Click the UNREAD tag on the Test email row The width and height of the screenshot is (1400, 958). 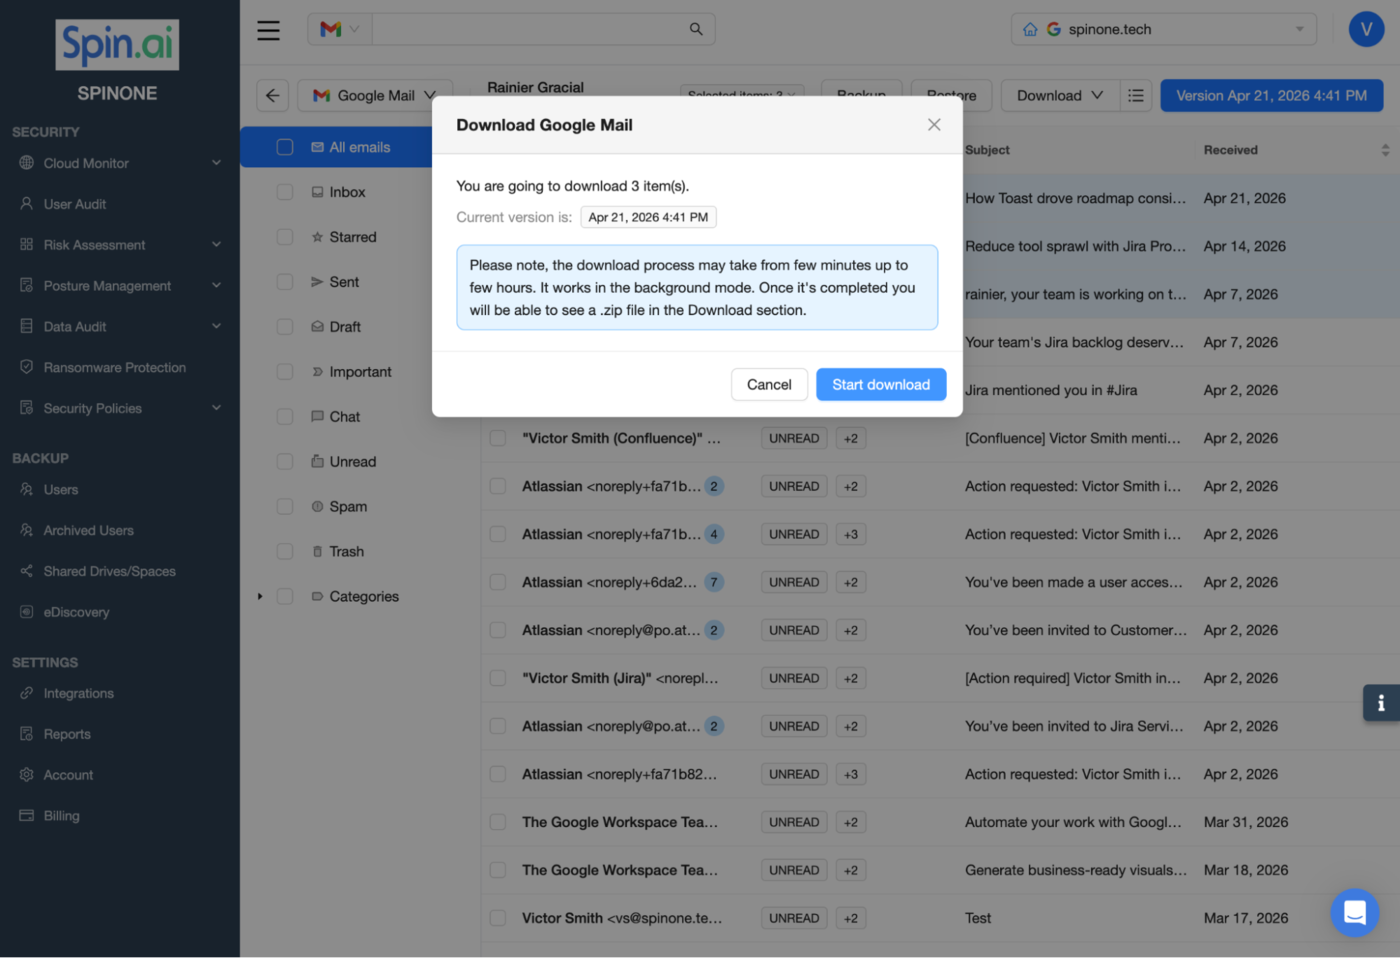(x=794, y=918)
